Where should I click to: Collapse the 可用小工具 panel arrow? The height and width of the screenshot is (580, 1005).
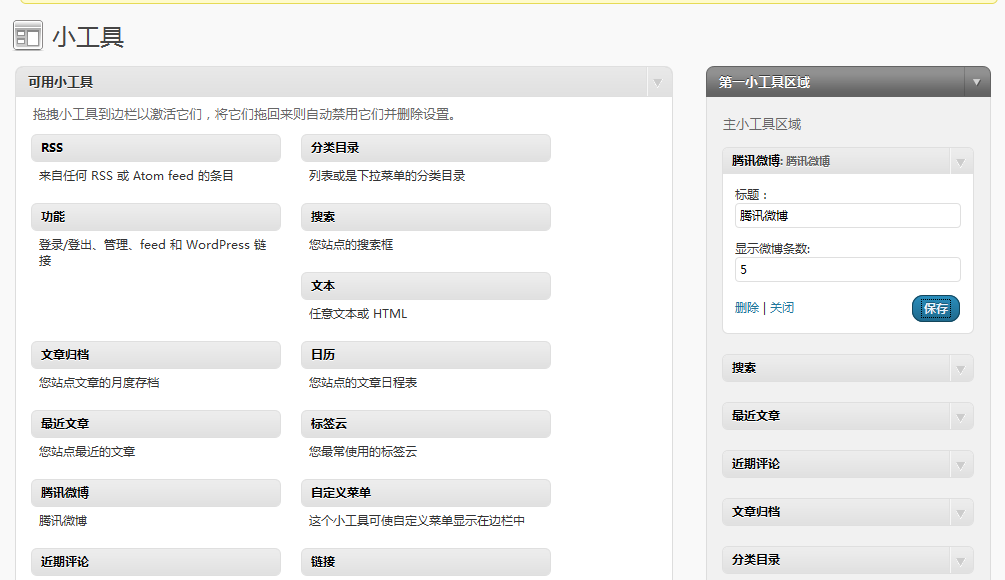657,83
